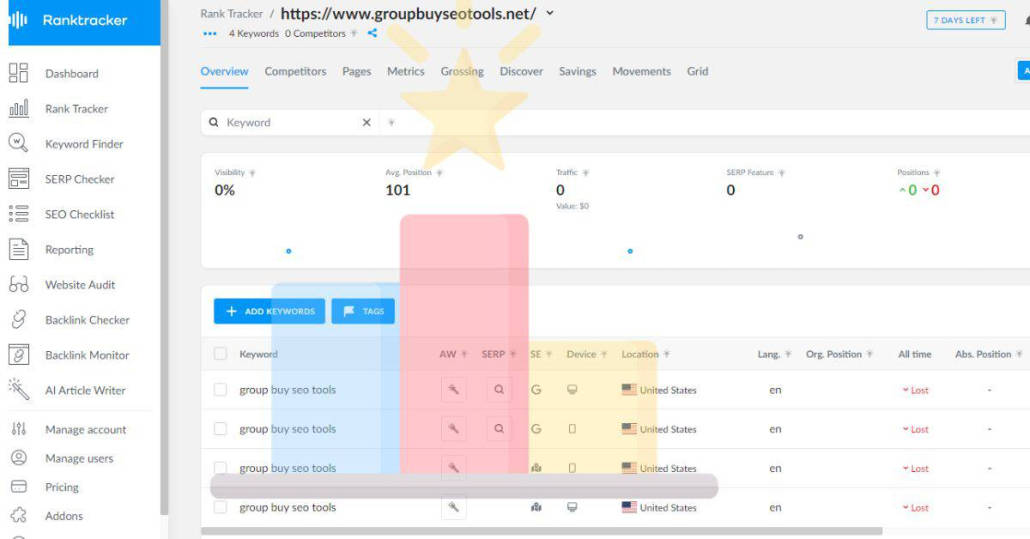Click the TAGS button
1030x539 pixels.
[x=363, y=311]
